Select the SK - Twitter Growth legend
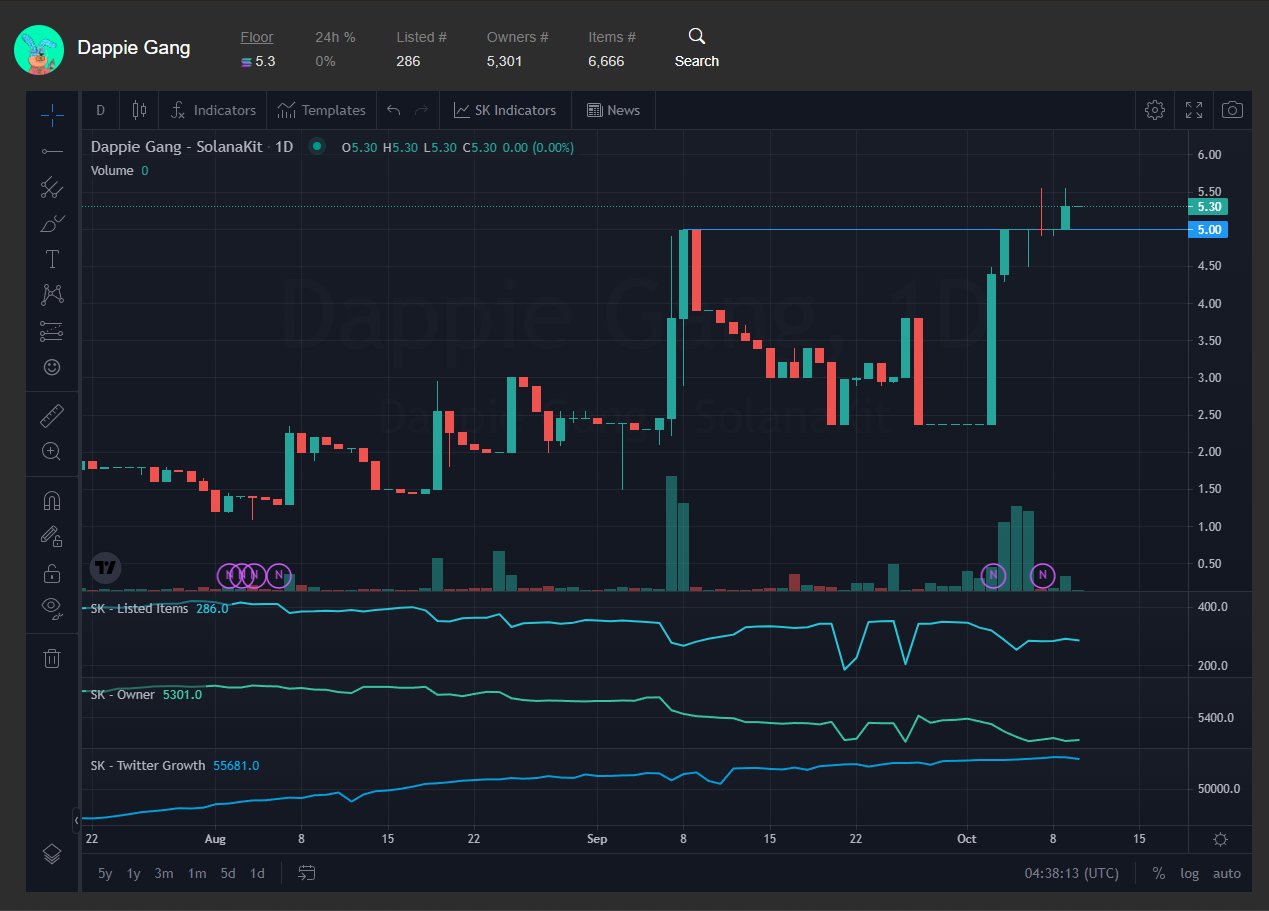The width and height of the screenshot is (1269, 911). tap(147, 765)
